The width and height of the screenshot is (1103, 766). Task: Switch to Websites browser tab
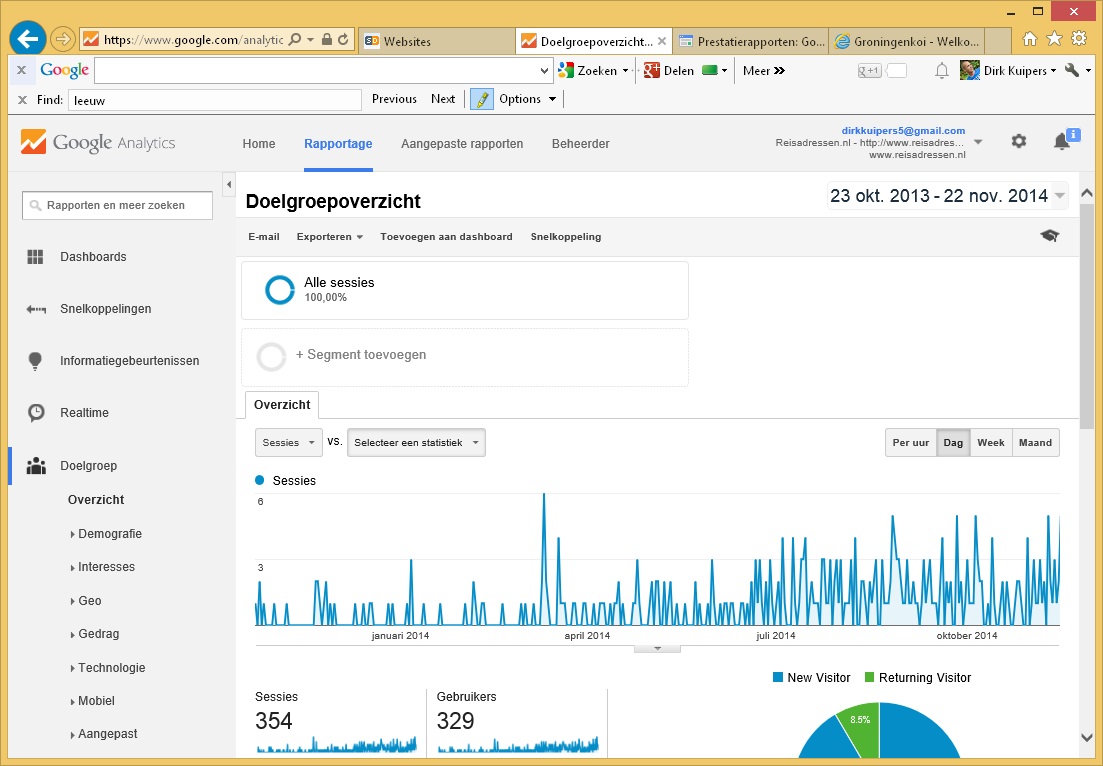pyautogui.click(x=437, y=41)
